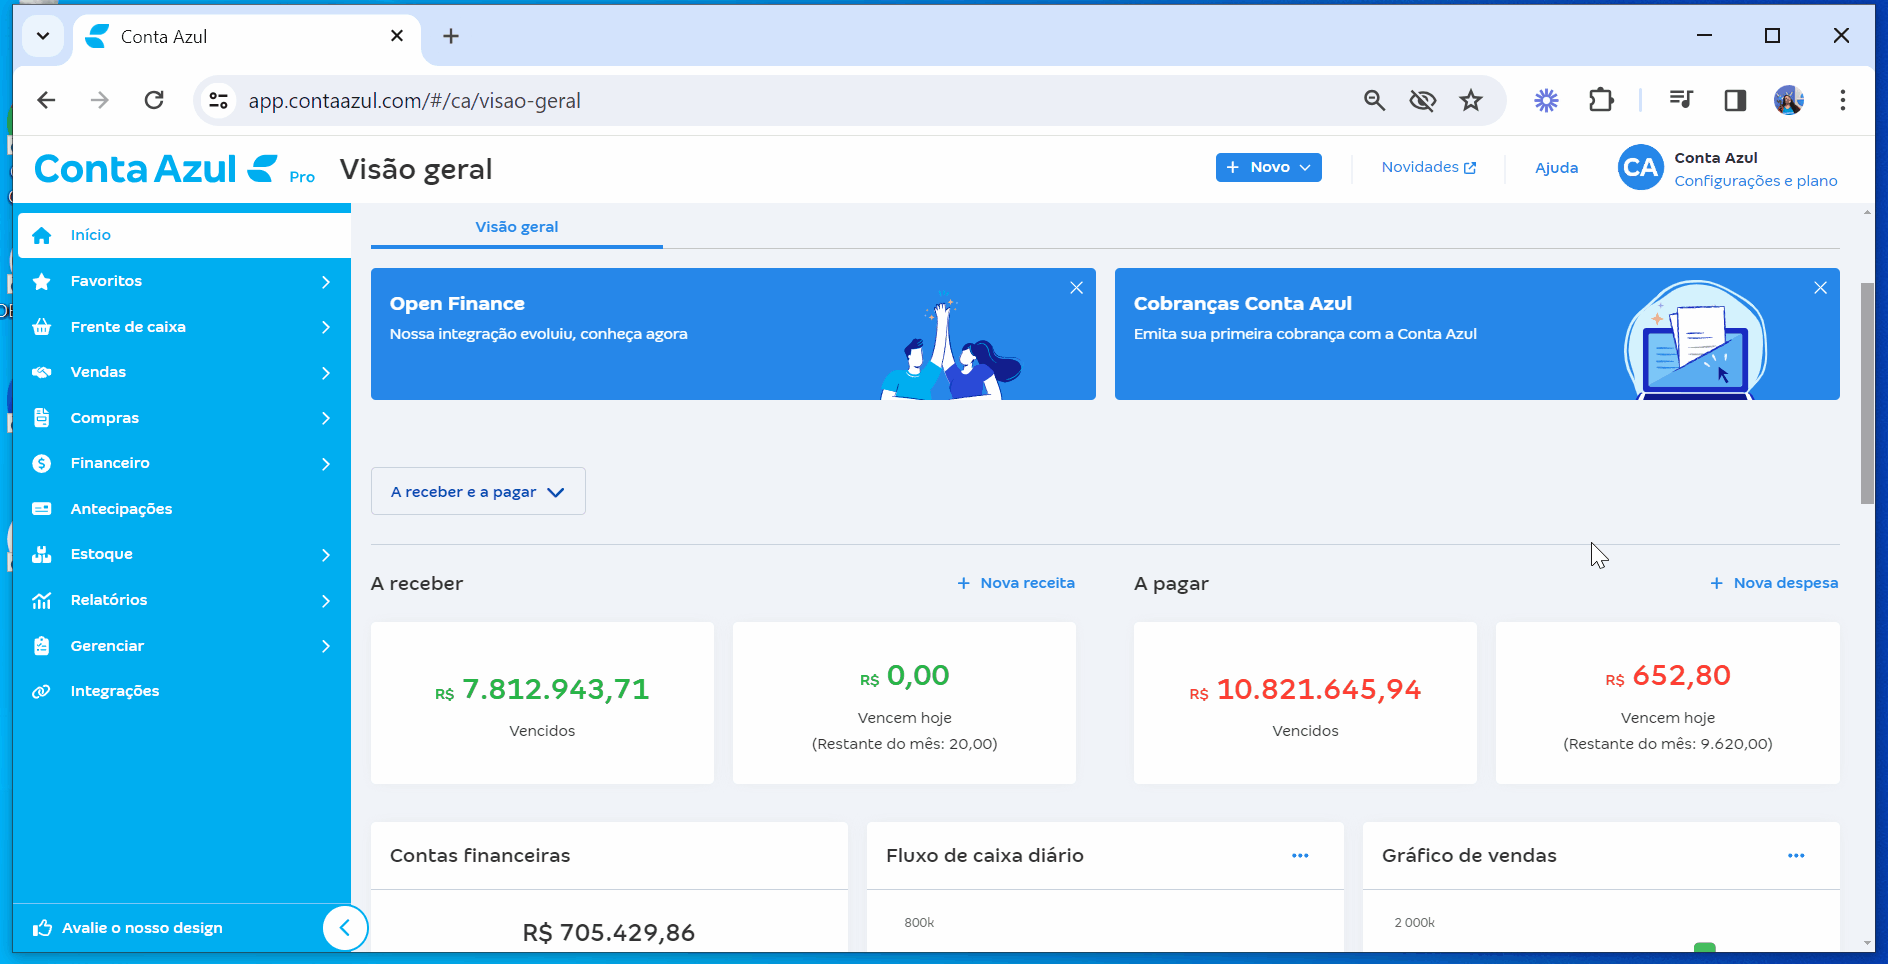The width and height of the screenshot is (1888, 964).
Task: Expand Vendas submenu chevron
Action: [325, 373]
